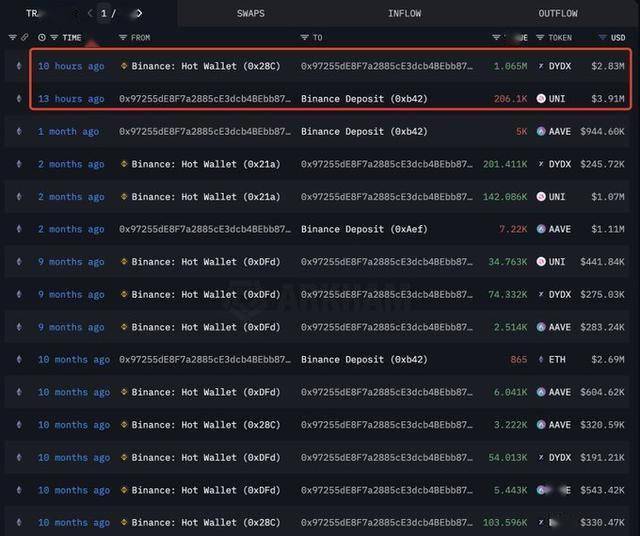Click AAVE token icon in $1.11M row
The image size is (640, 536).
coord(541,229)
